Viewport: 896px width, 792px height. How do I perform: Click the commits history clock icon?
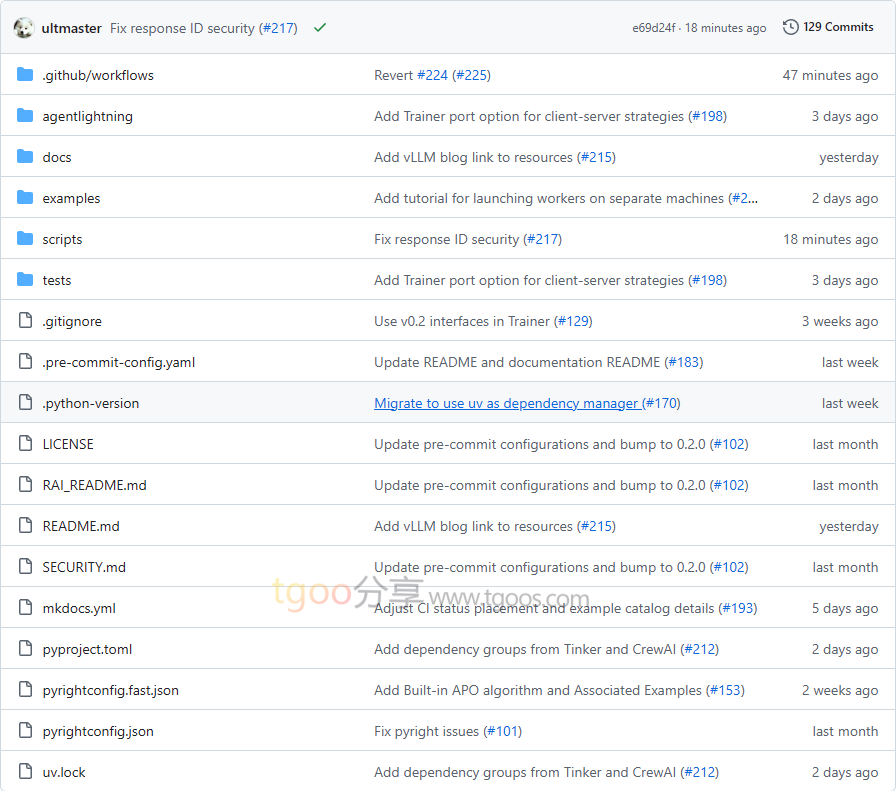point(790,27)
